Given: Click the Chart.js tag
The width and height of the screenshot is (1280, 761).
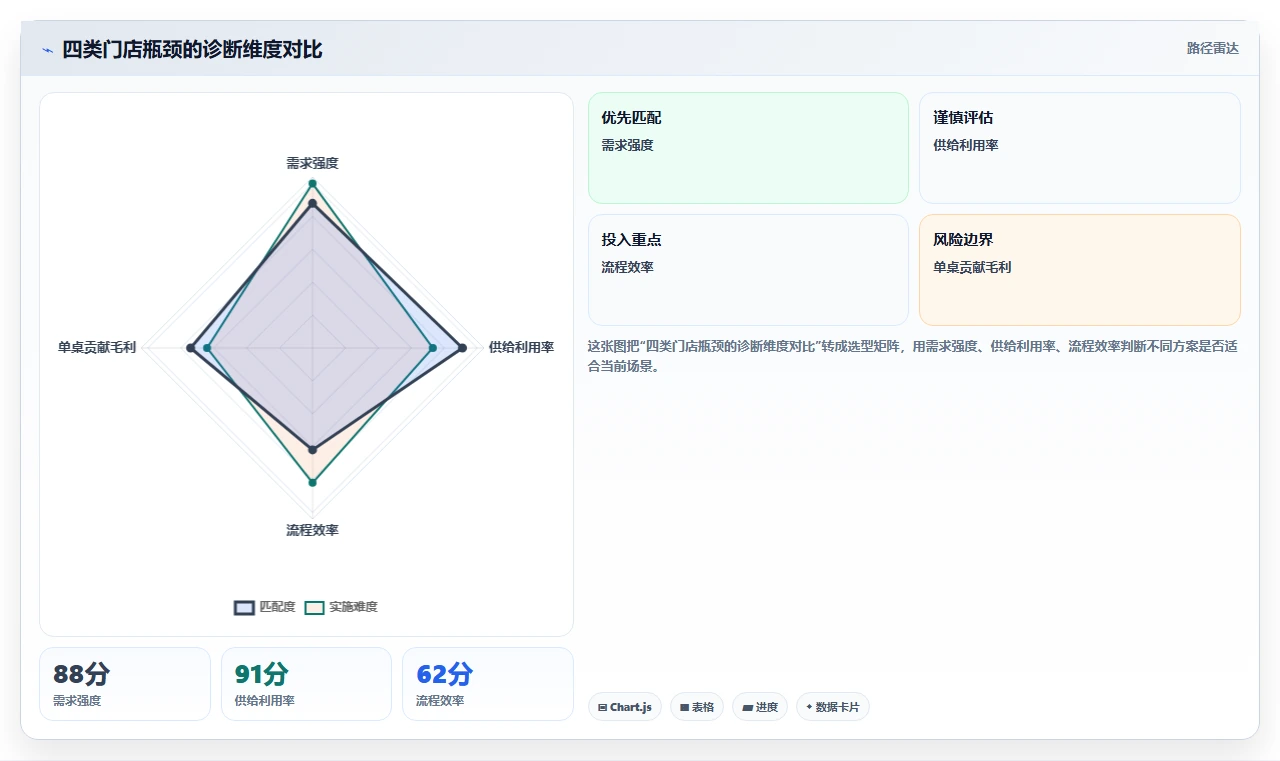Looking at the screenshot, I should point(624,707).
